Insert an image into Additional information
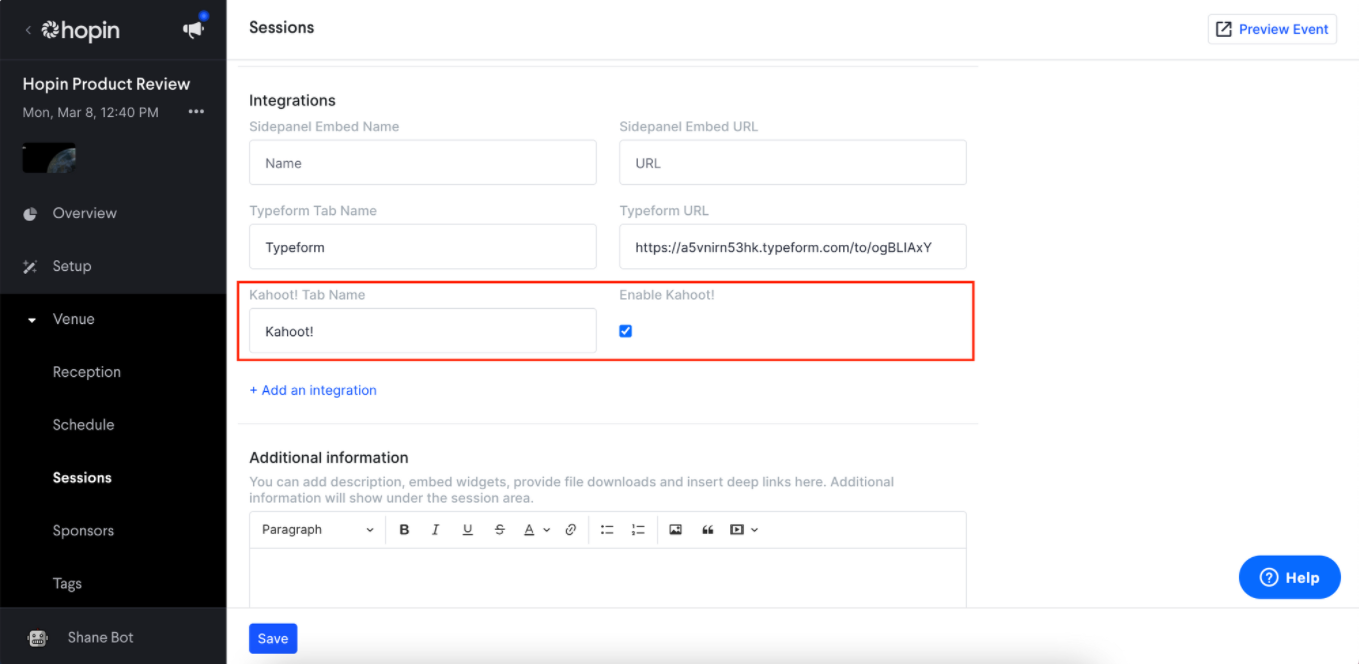The image size is (1359, 664). point(676,530)
